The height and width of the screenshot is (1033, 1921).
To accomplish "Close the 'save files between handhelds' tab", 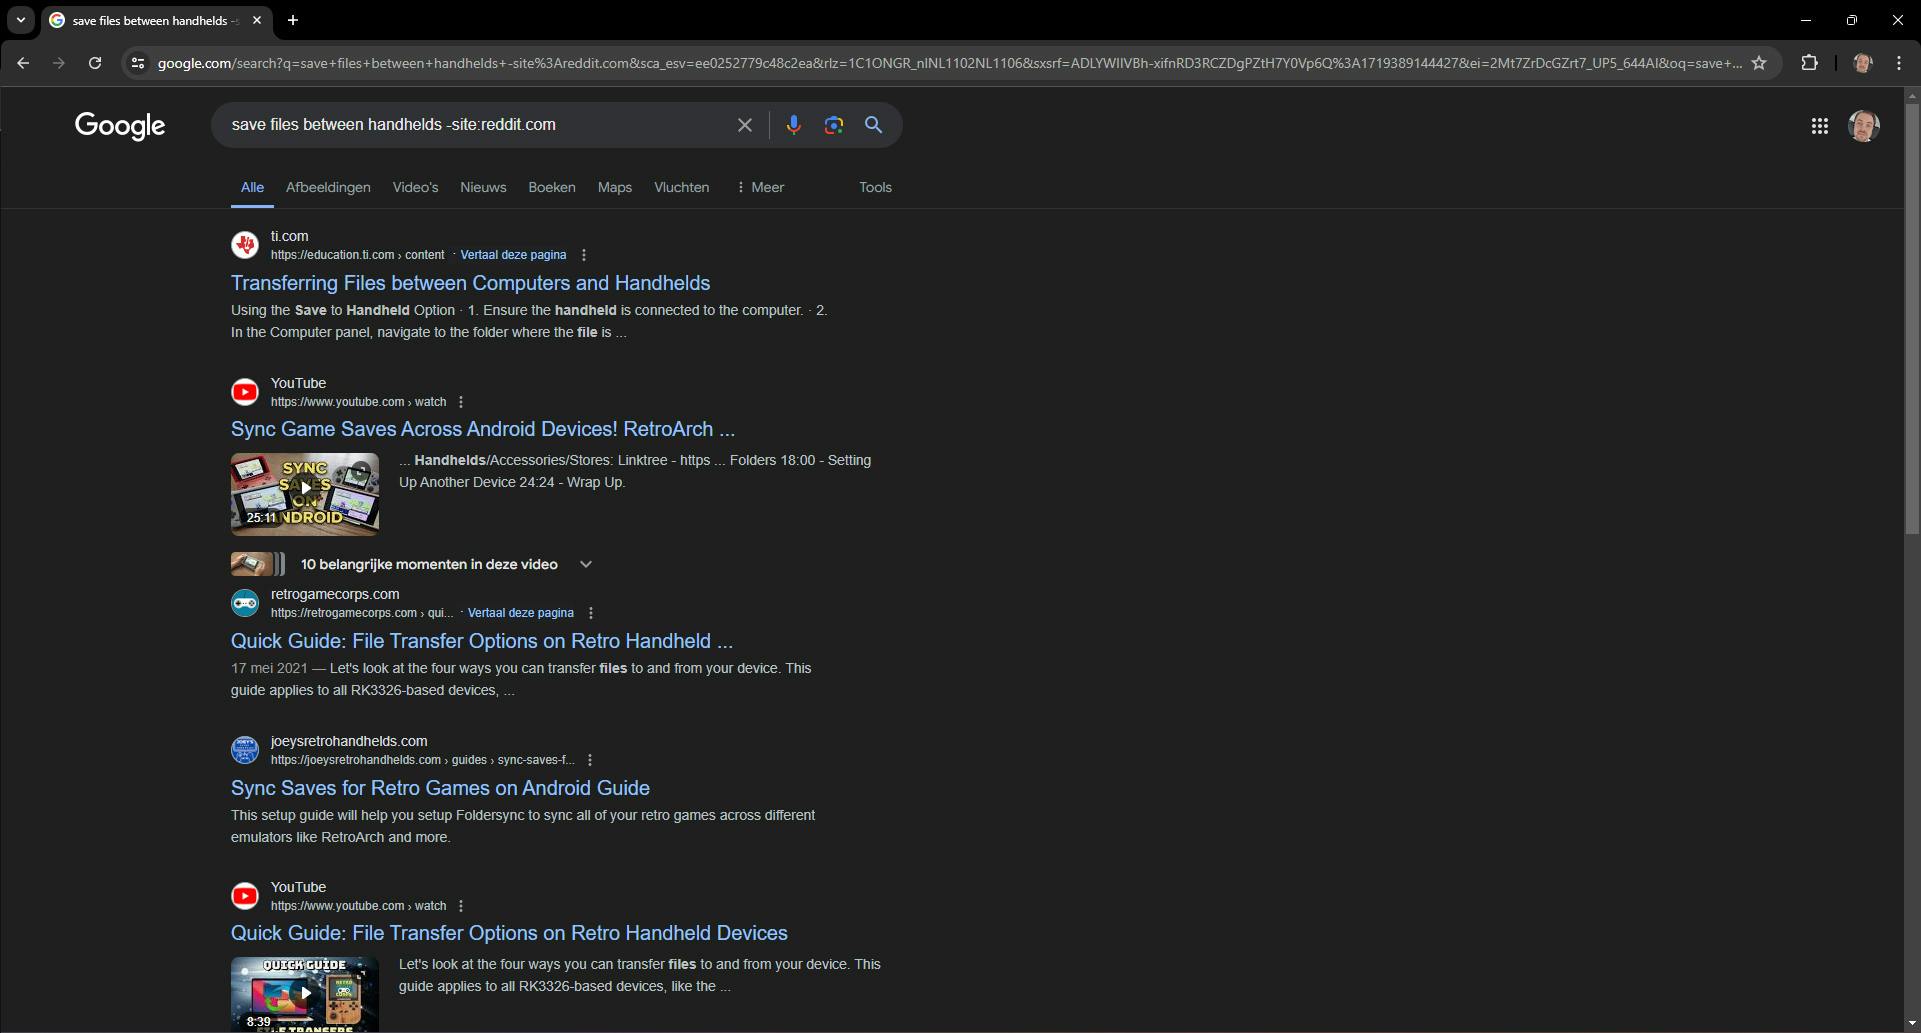I will pyautogui.click(x=257, y=20).
